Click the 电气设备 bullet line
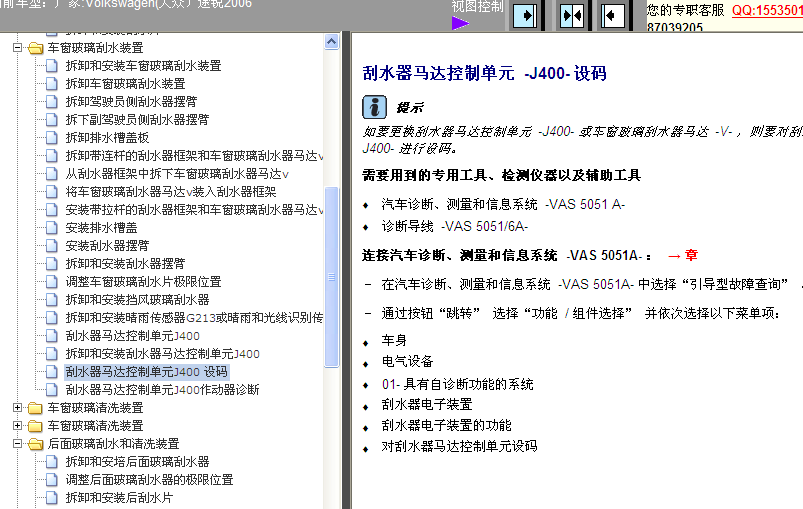The height and width of the screenshot is (509, 803). pyautogui.click(x=408, y=362)
